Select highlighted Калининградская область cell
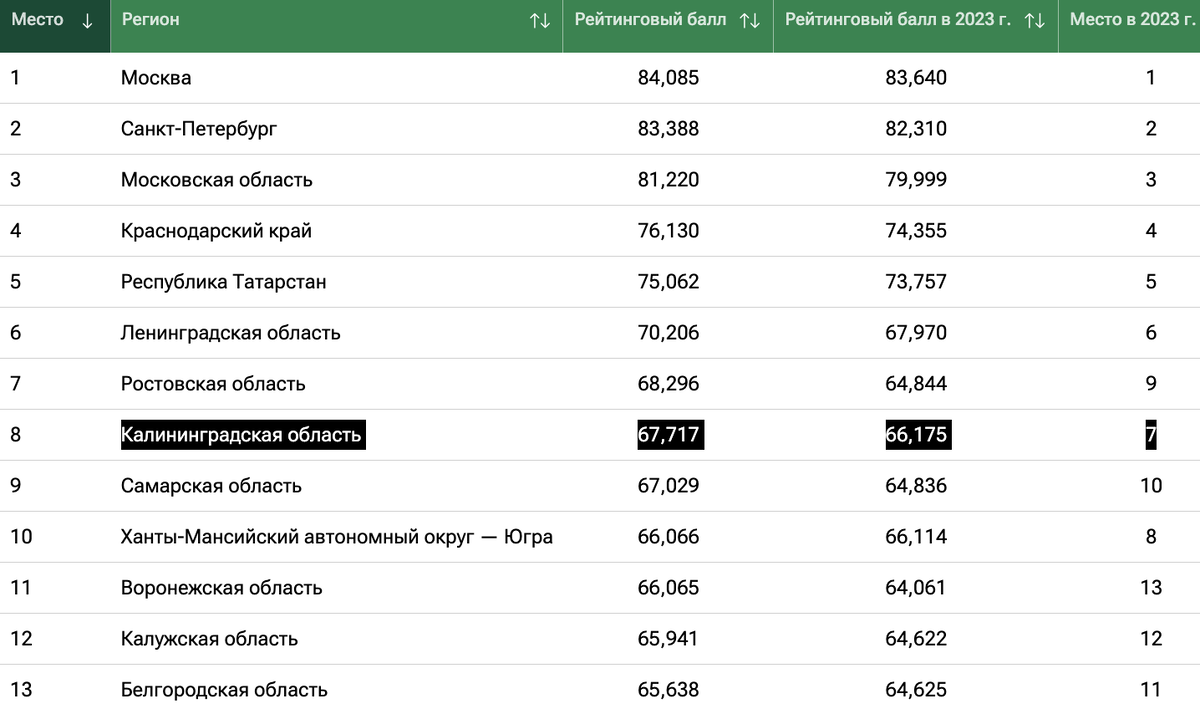Viewport: 1200px width, 714px height. (243, 435)
